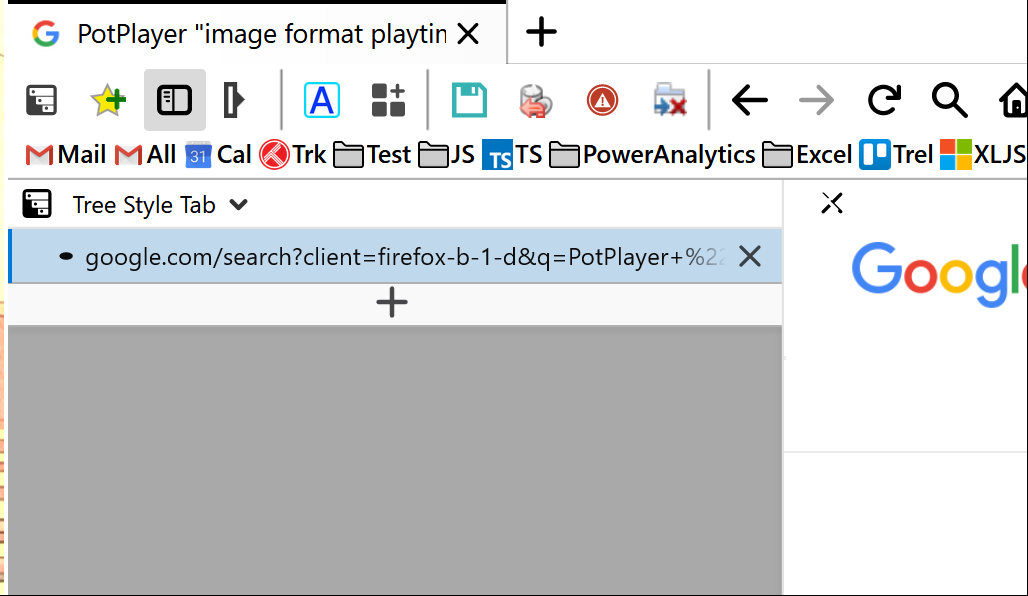Viewport: 1028px width, 596px height.
Task: Open a new browser tab
Action: (x=542, y=31)
